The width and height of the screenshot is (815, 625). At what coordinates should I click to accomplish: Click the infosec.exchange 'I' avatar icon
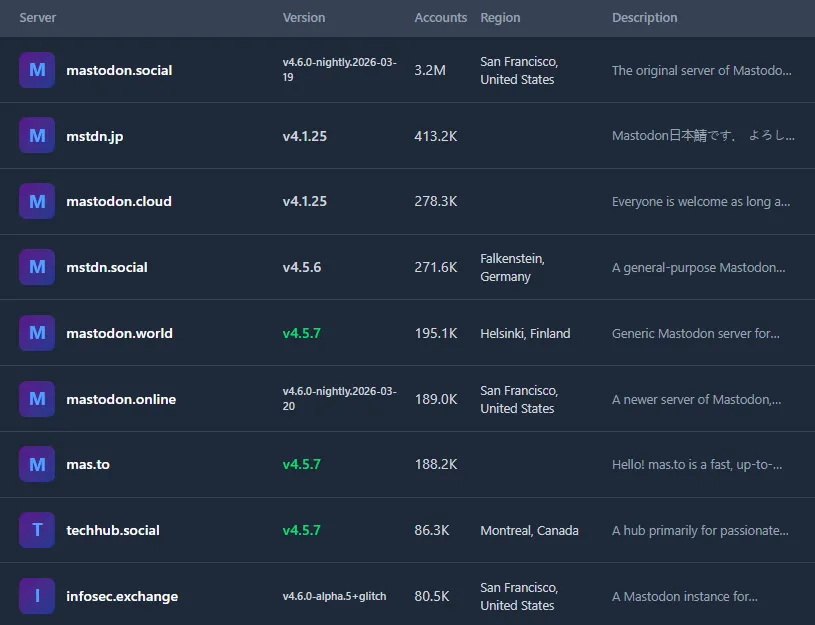[37, 596]
